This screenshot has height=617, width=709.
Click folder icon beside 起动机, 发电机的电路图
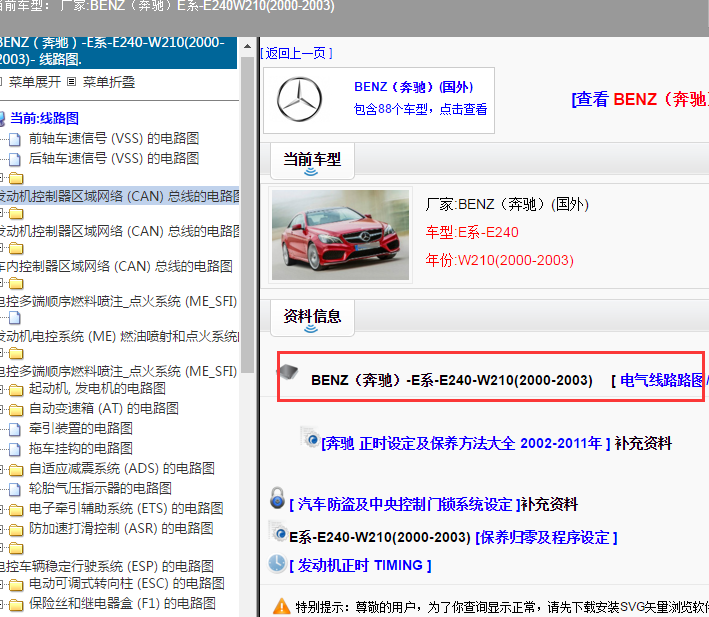click(x=16, y=389)
